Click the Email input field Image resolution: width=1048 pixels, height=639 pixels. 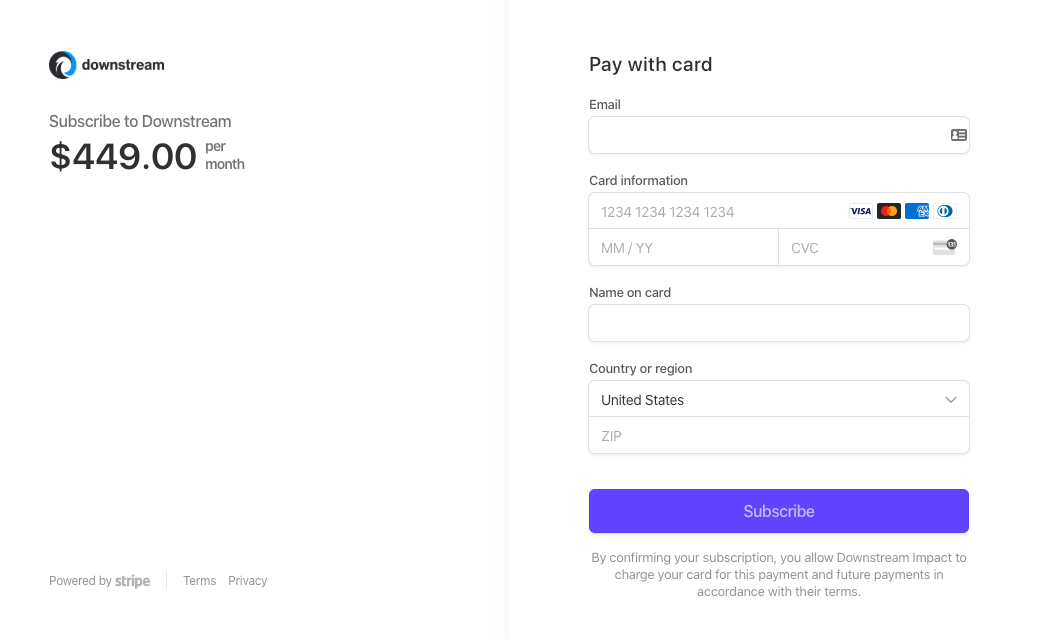(770, 134)
